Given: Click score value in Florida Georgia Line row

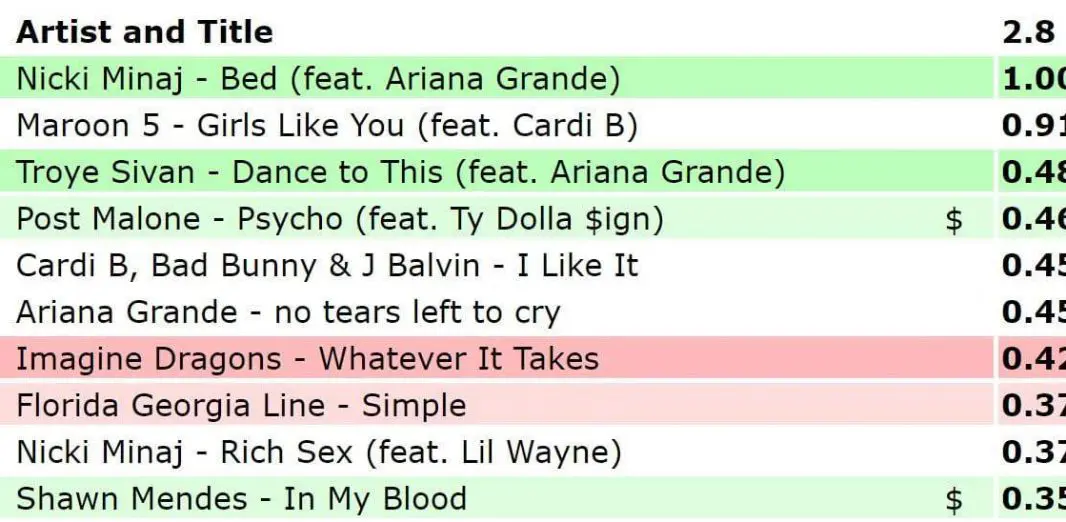Looking at the screenshot, I should pos(1032,406).
